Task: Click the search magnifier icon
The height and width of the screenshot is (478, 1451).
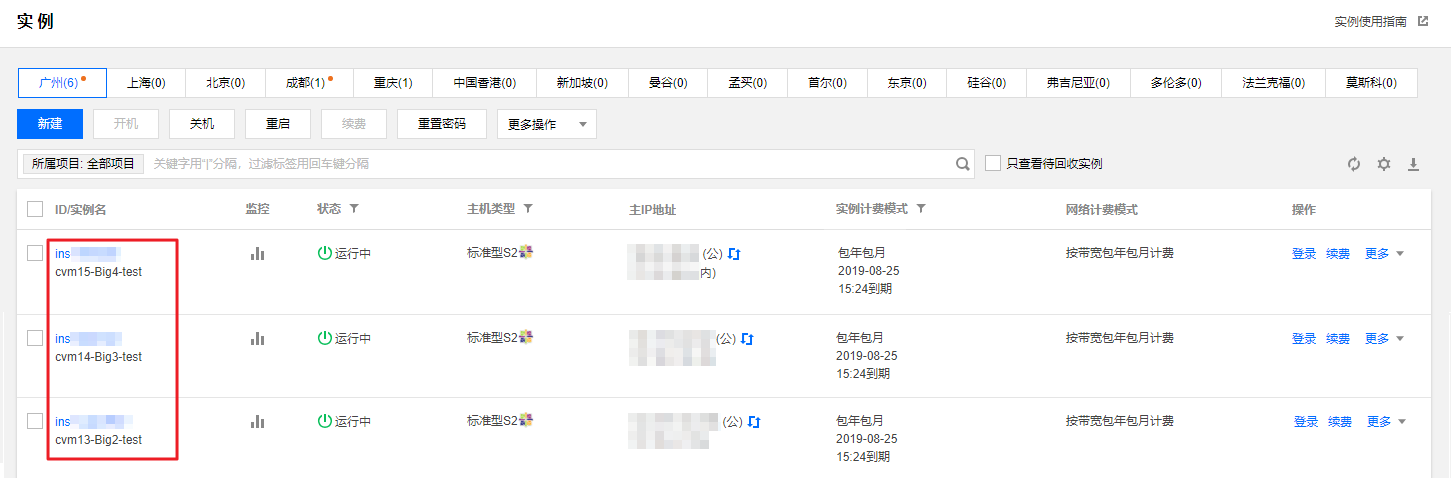Action: 963,164
